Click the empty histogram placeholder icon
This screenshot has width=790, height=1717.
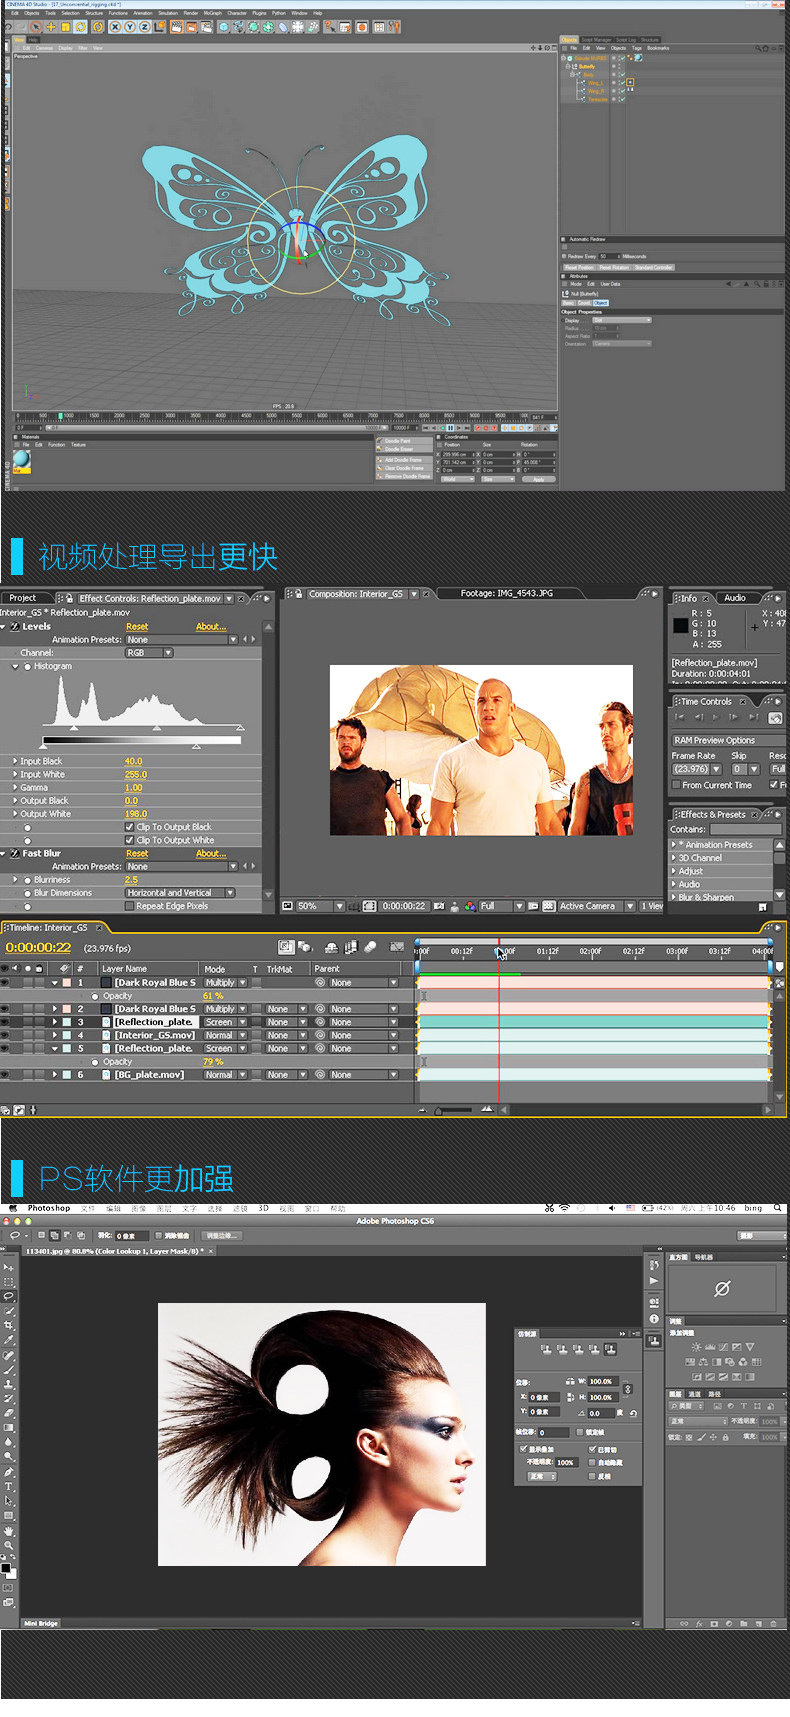721,1290
